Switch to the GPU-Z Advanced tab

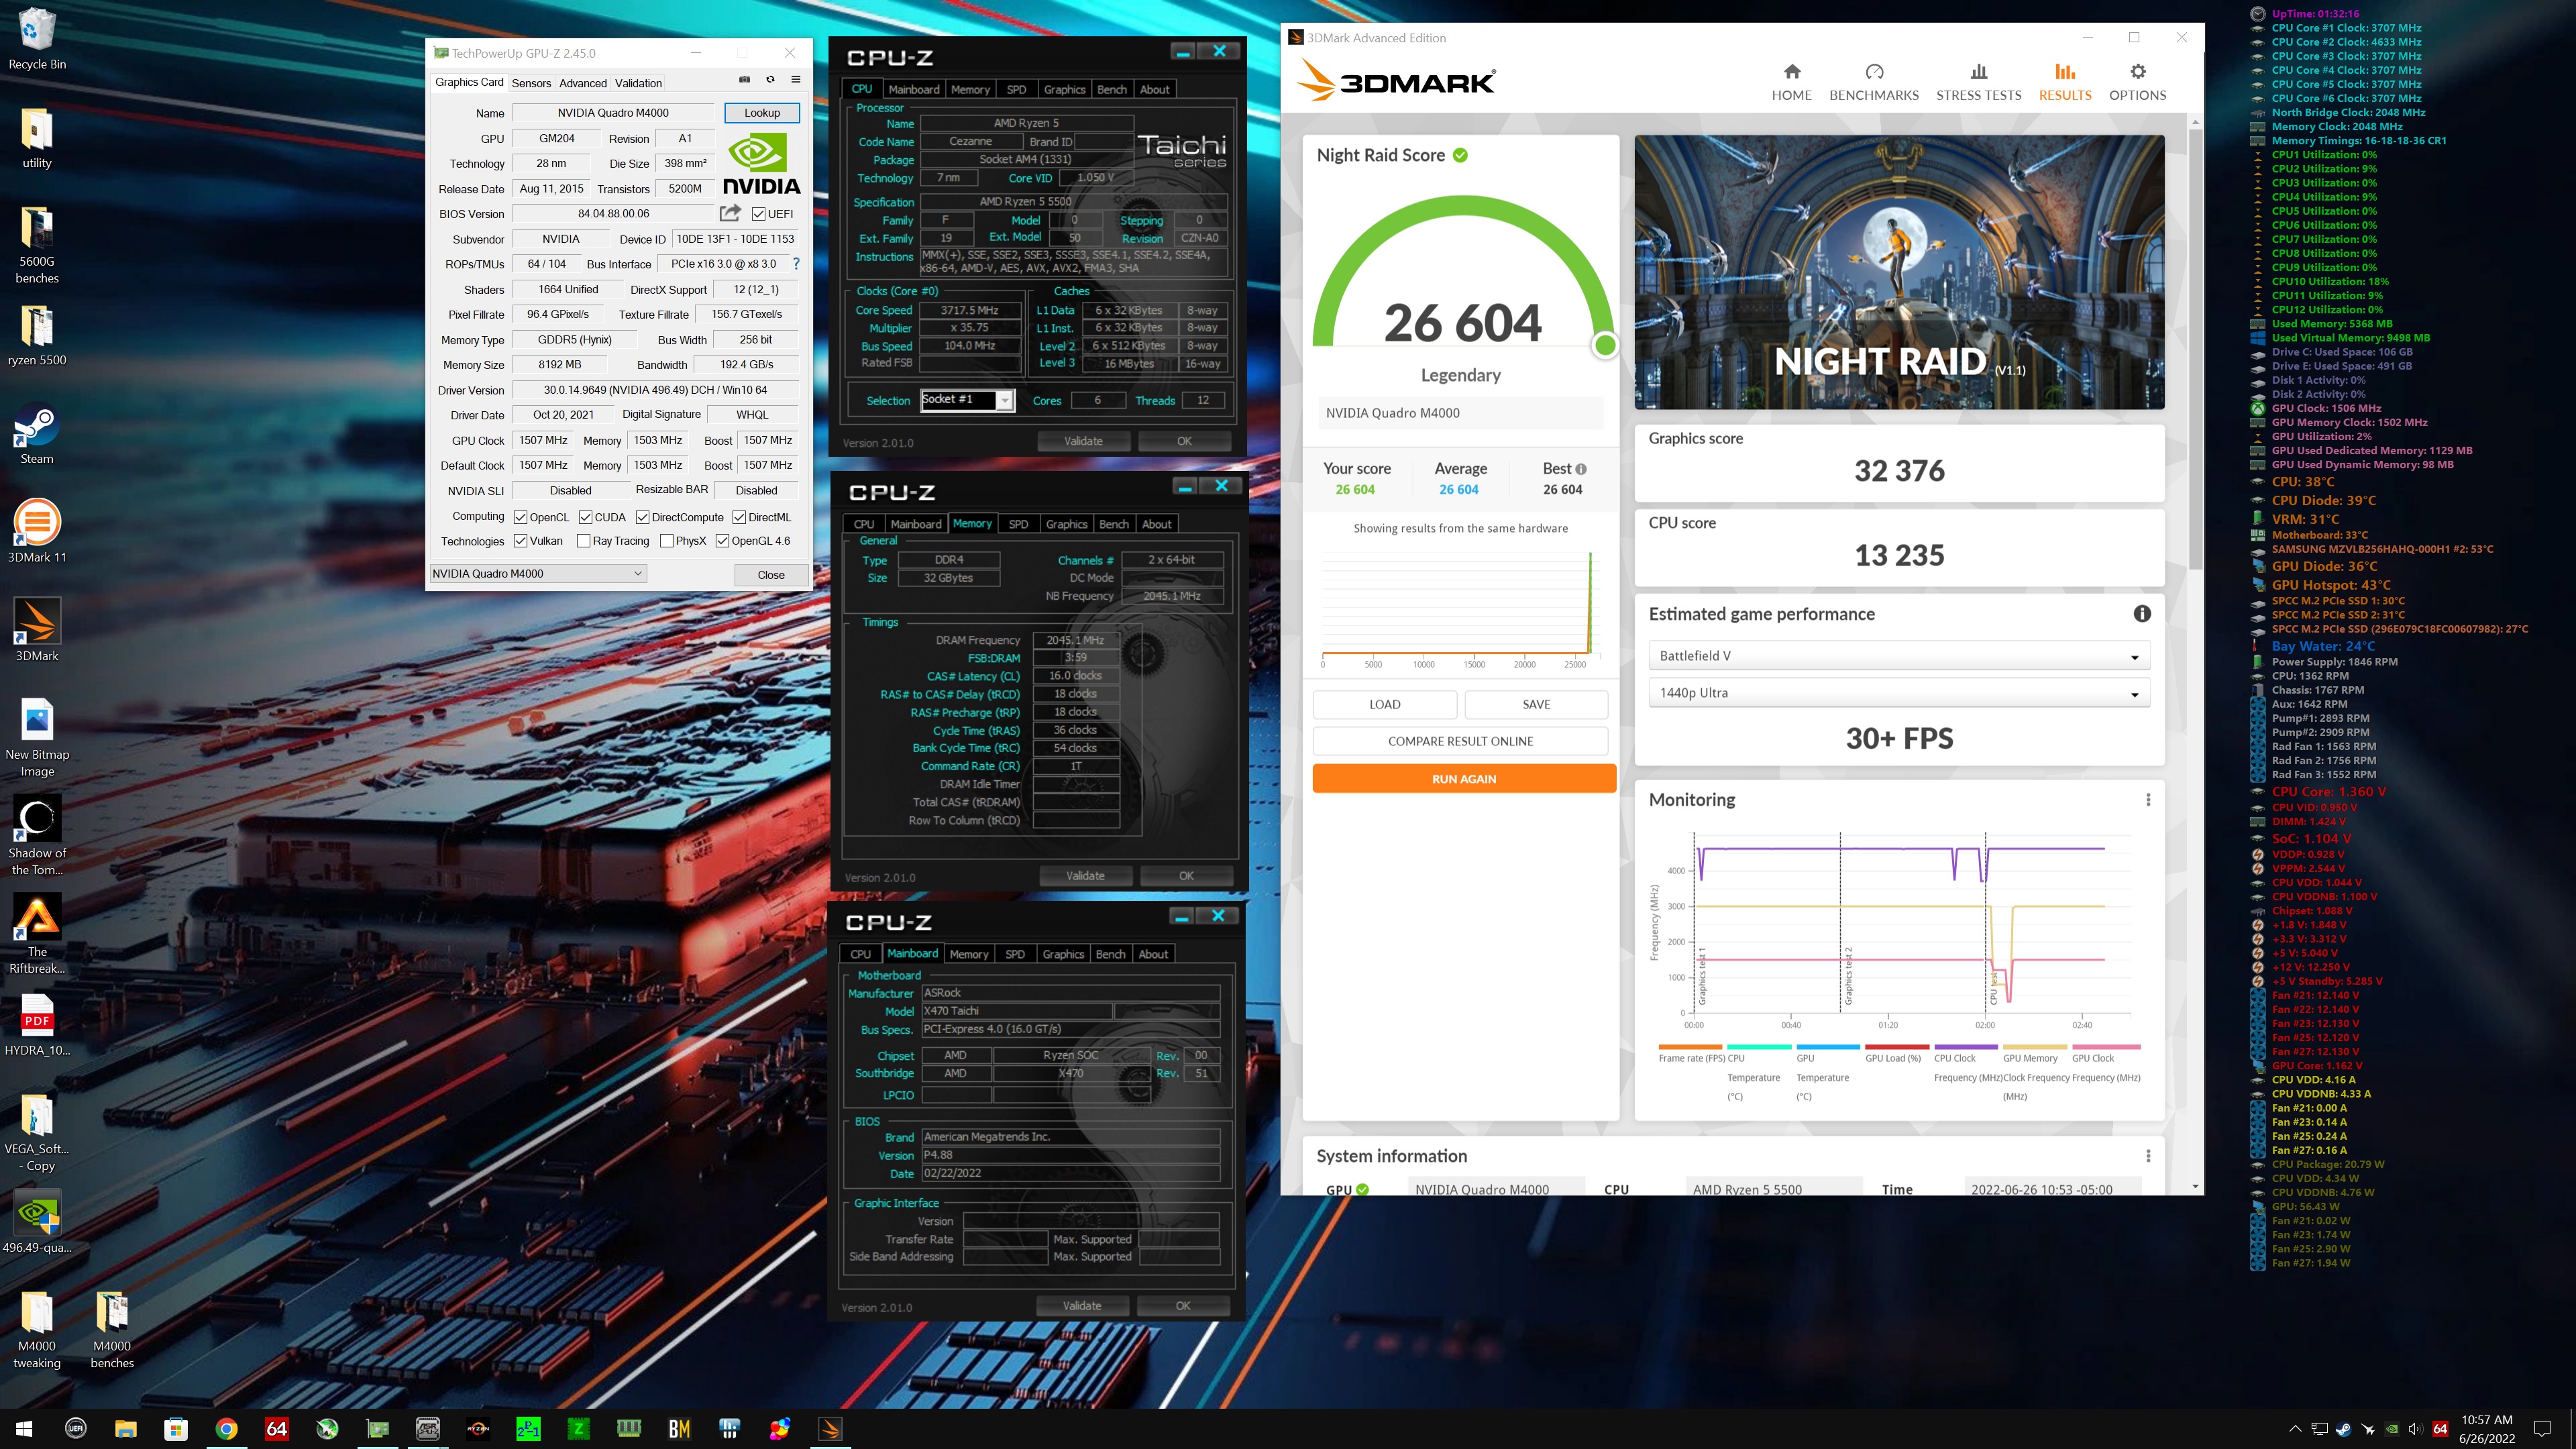(582, 83)
